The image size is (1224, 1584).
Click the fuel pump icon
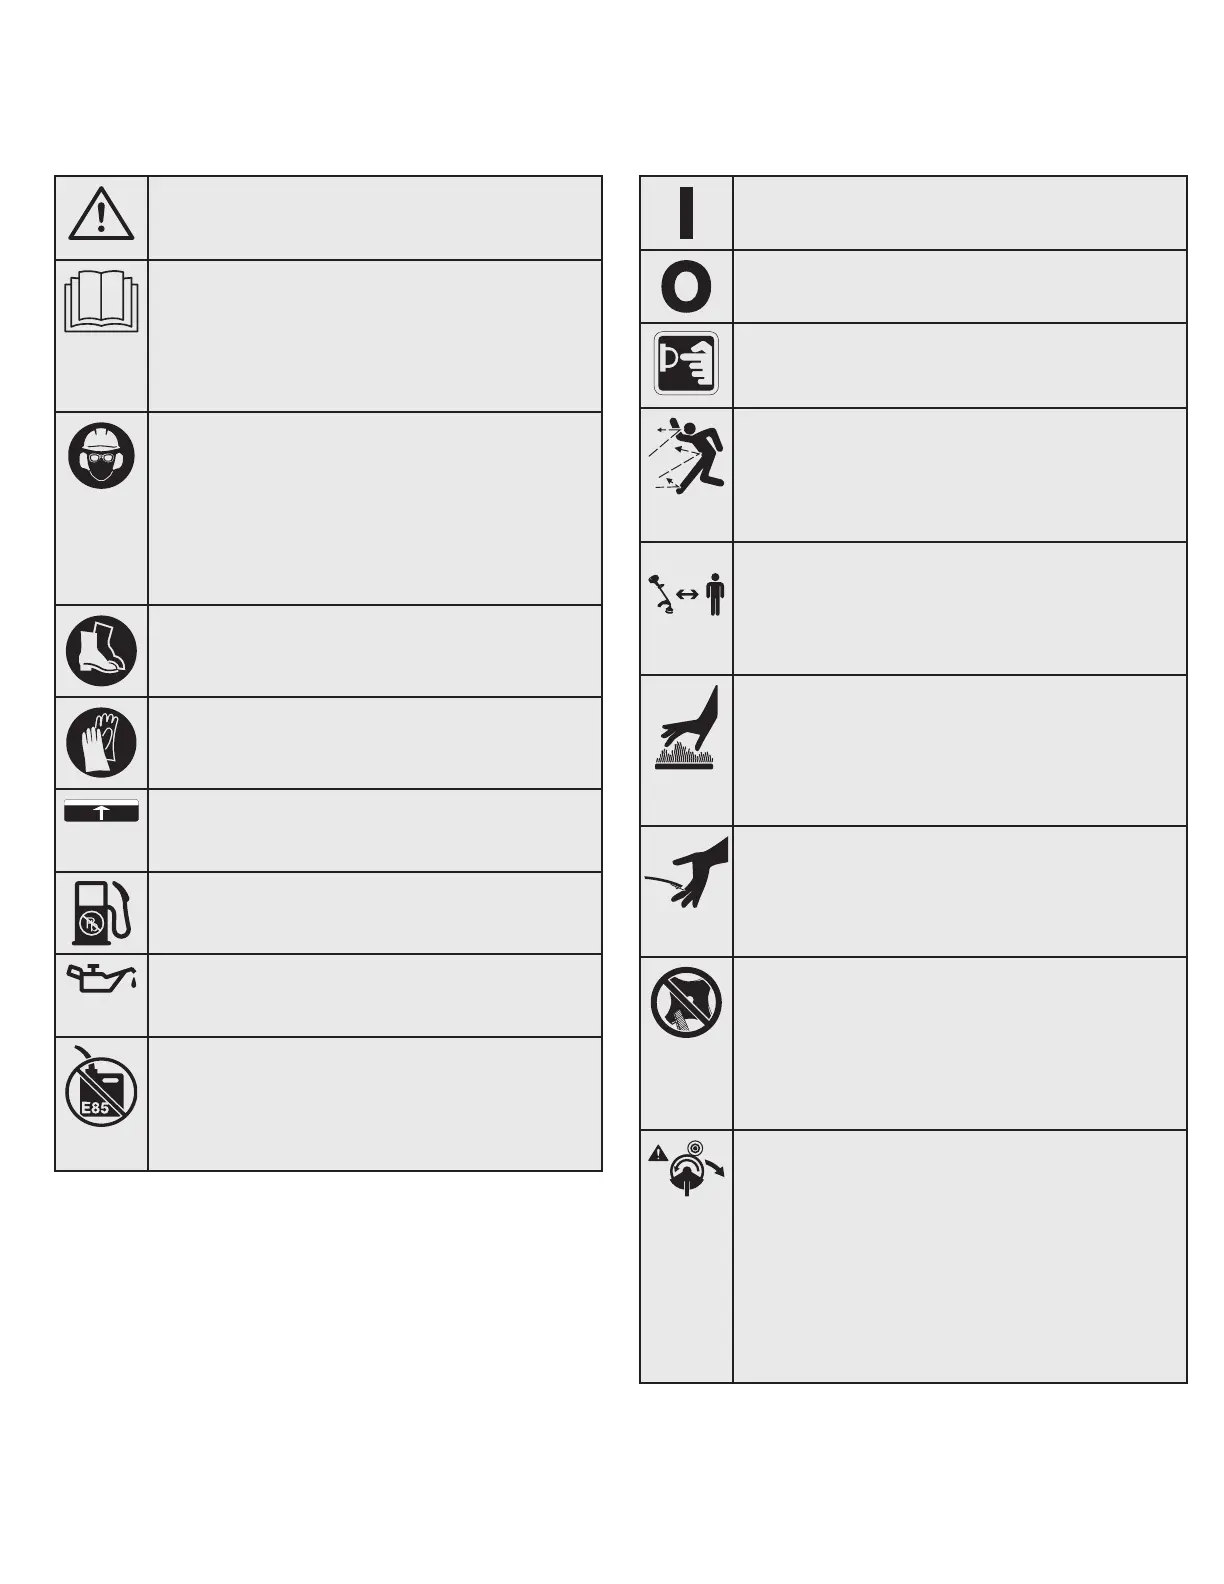(101, 912)
